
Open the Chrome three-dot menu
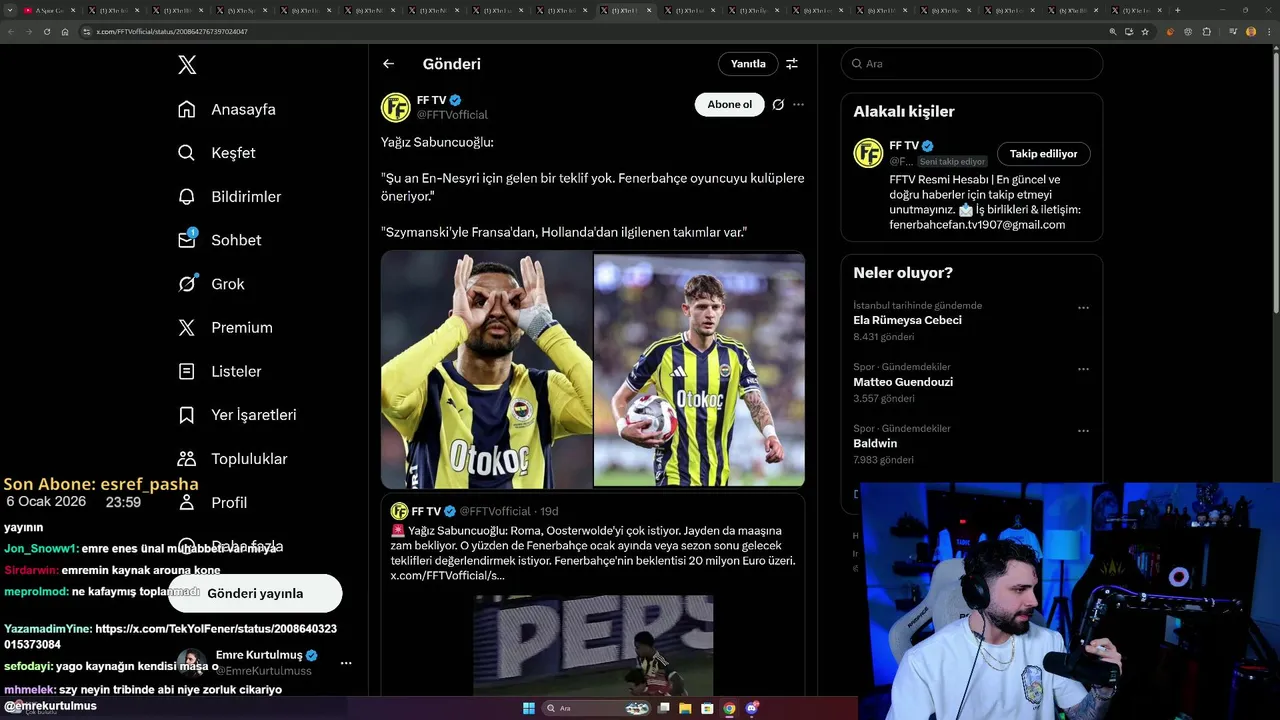click(1268, 32)
